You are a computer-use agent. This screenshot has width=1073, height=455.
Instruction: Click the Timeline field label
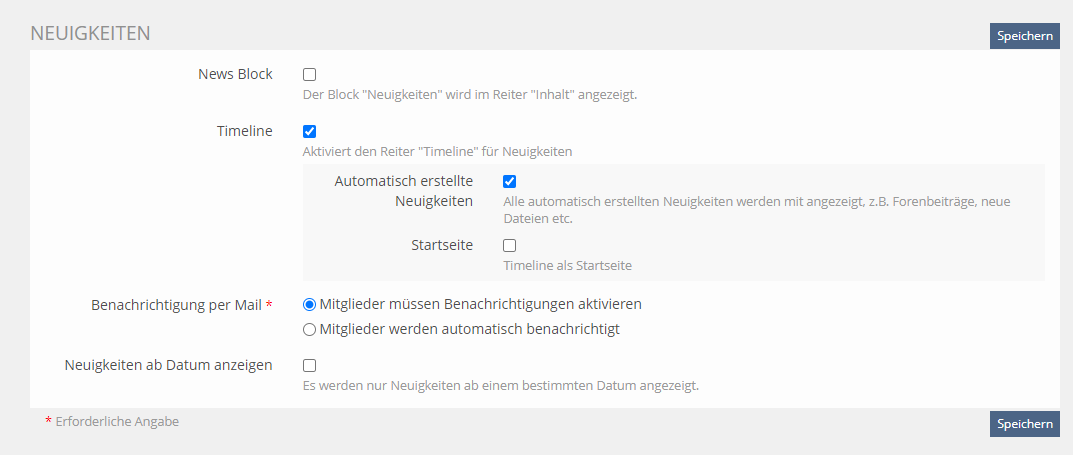pyautogui.click(x=244, y=131)
